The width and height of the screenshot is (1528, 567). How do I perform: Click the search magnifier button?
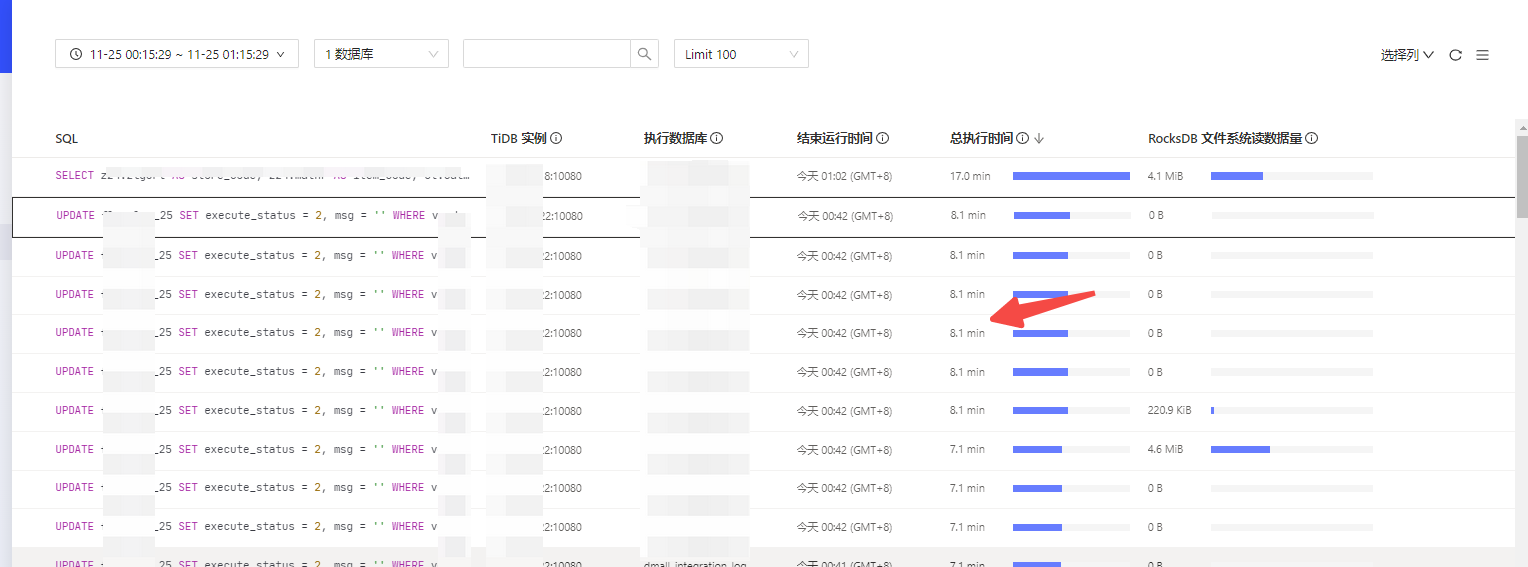coord(645,54)
